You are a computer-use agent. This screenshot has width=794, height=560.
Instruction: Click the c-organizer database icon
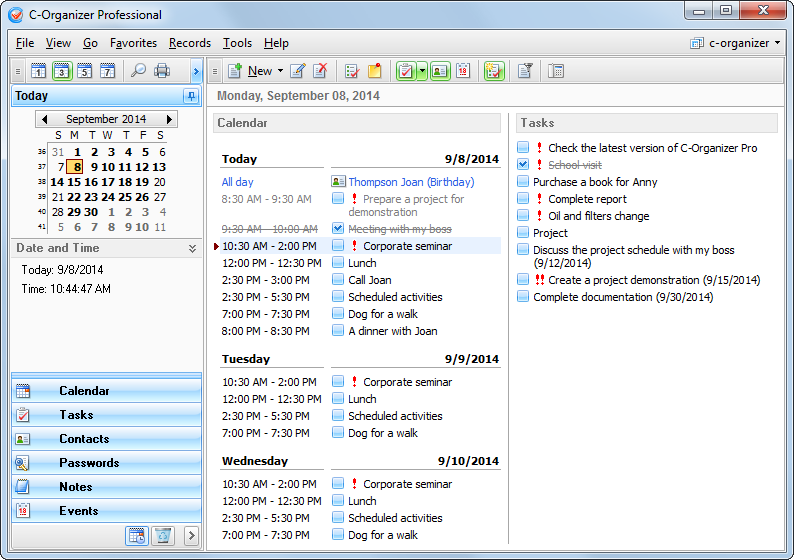697,44
